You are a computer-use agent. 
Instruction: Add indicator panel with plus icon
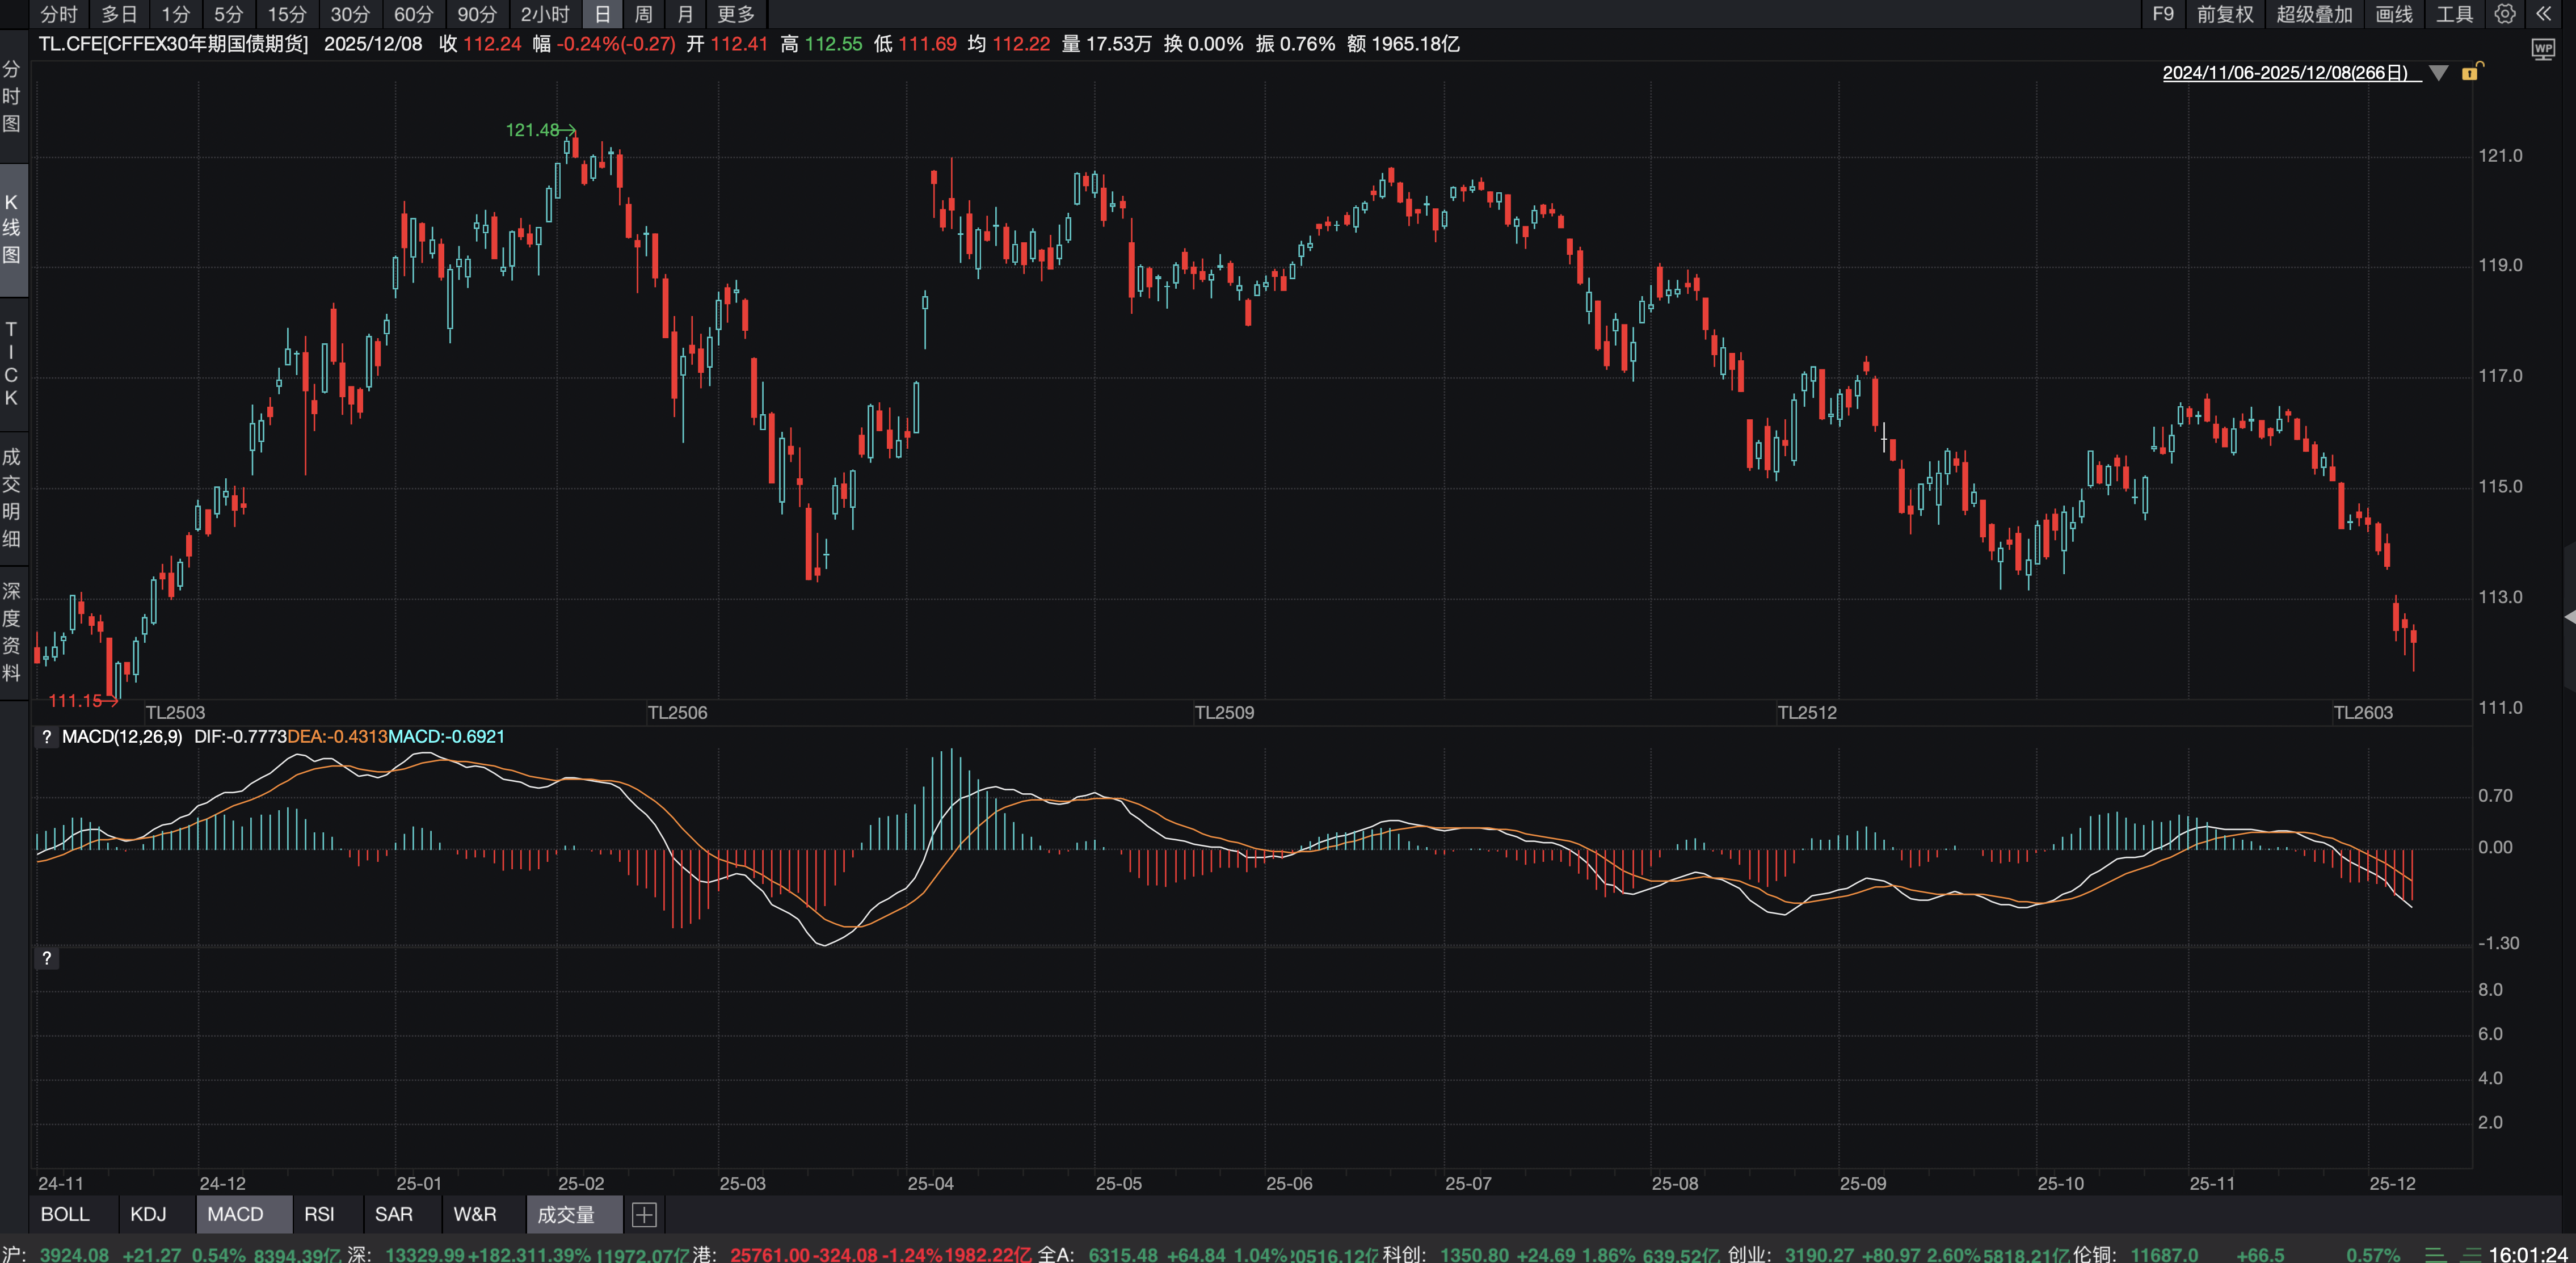click(x=644, y=1214)
